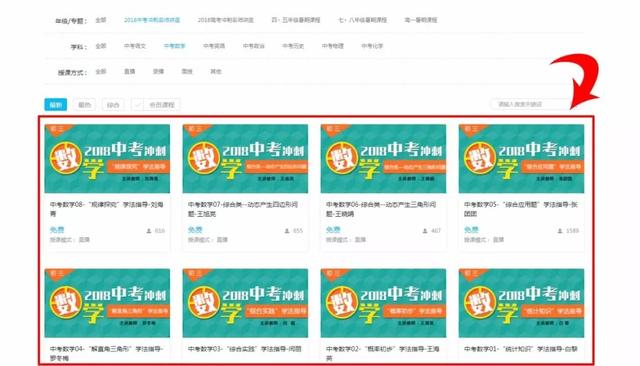Pick the 中考政治 subject filter
This screenshot has width=640, height=366.
253,46
